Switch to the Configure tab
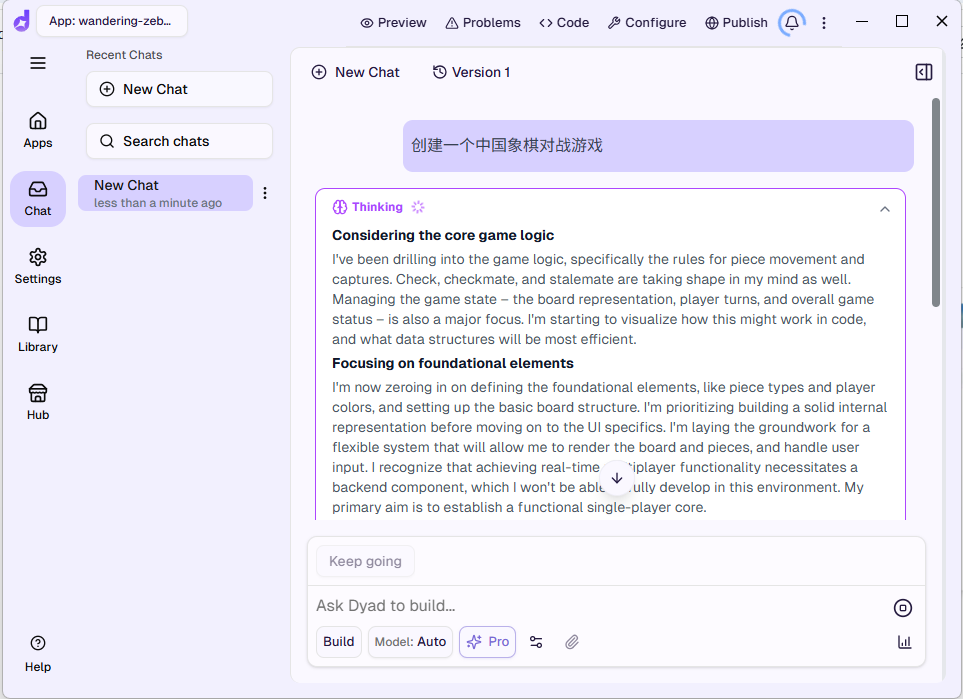The height and width of the screenshot is (699, 963). click(x=647, y=23)
